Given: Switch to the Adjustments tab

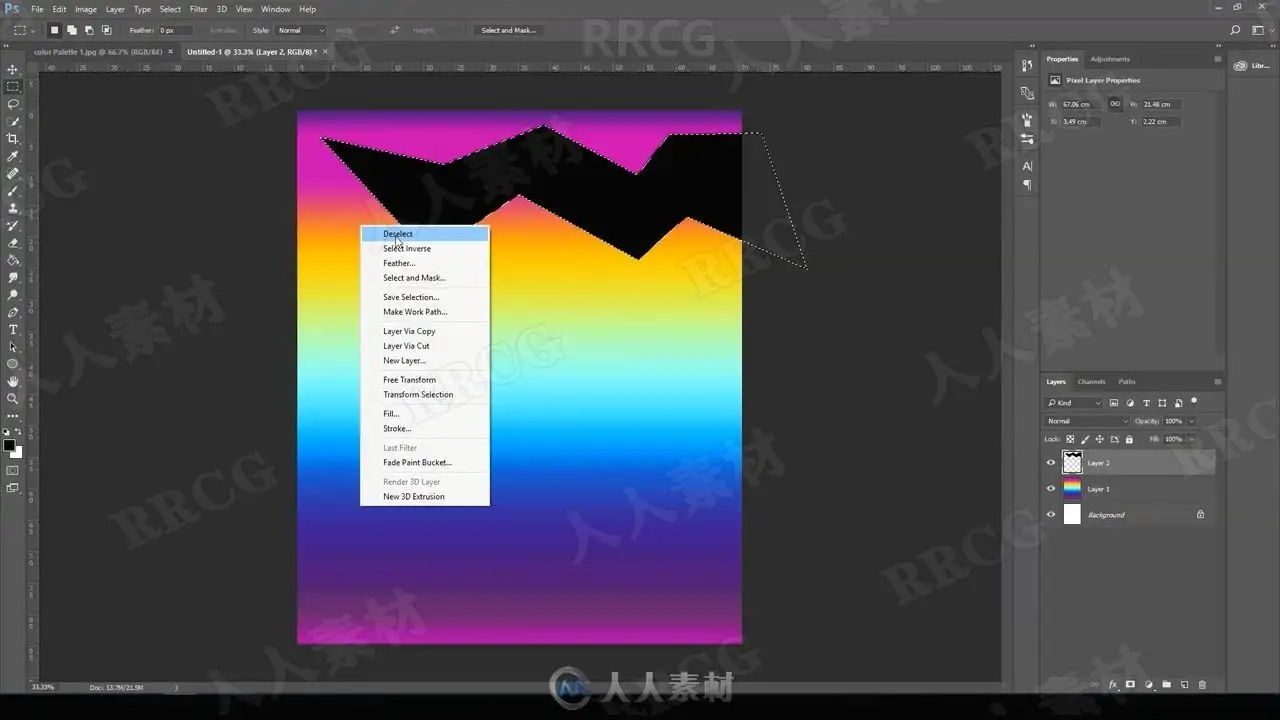Looking at the screenshot, I should click(x=1110, y=59).
